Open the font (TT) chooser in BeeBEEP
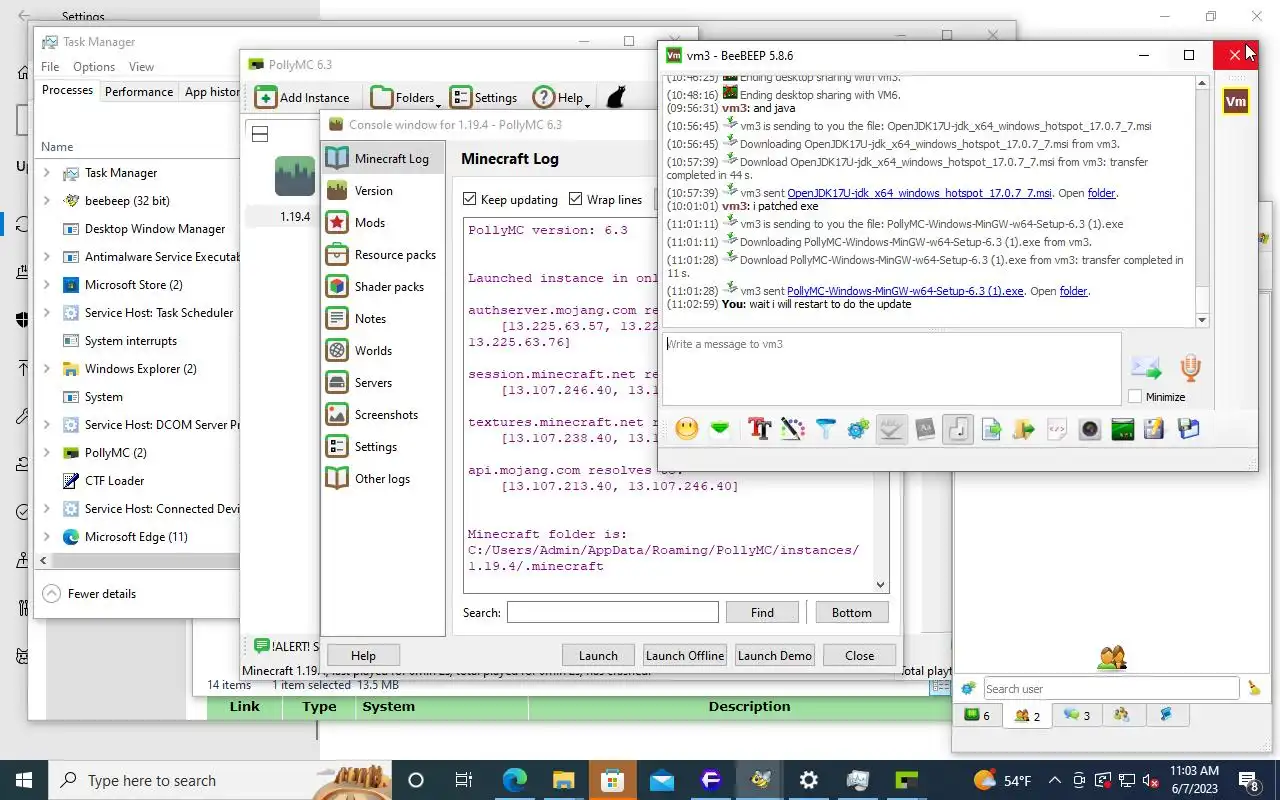Viewport: 1280px width, 800px height. [759, 429]
